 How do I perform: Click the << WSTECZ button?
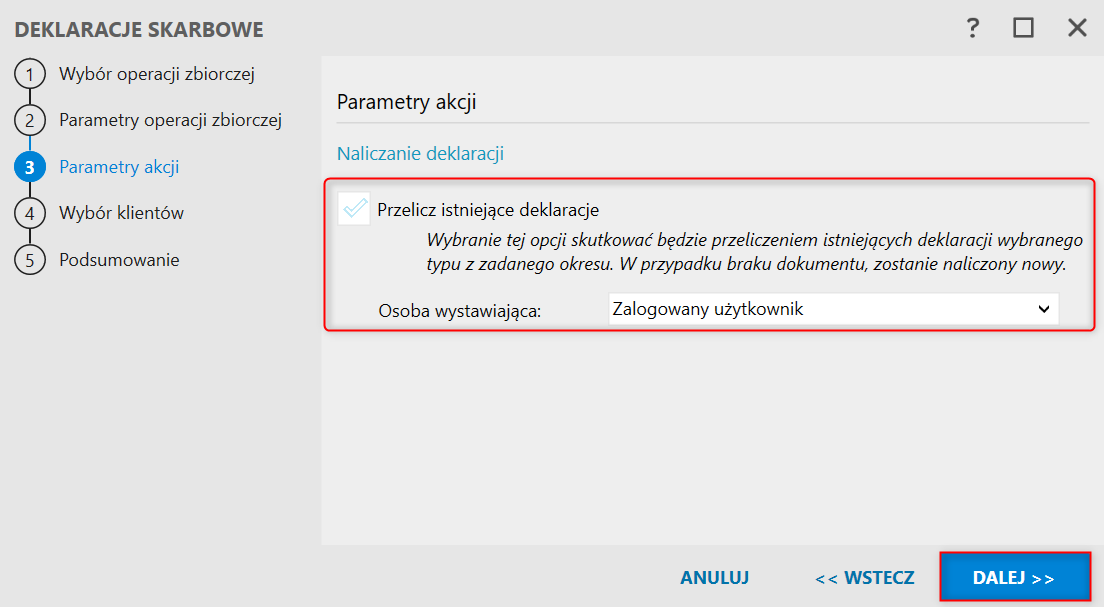[865, 577]
